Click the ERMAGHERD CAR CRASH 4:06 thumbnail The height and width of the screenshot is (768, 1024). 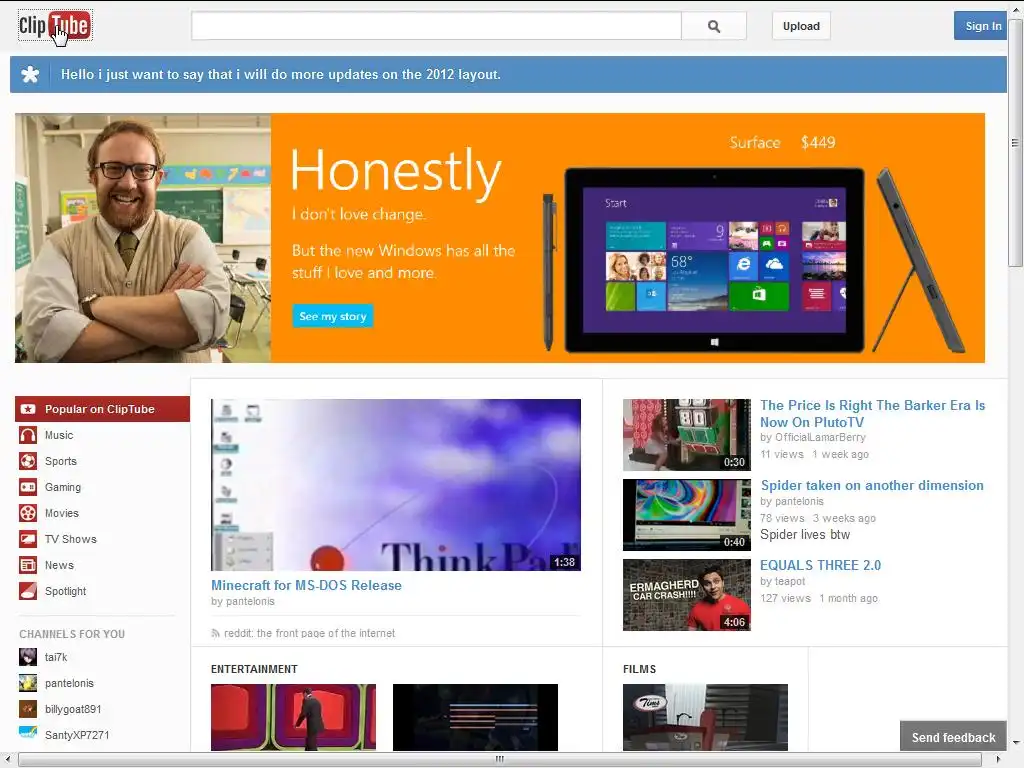(686, 595)
